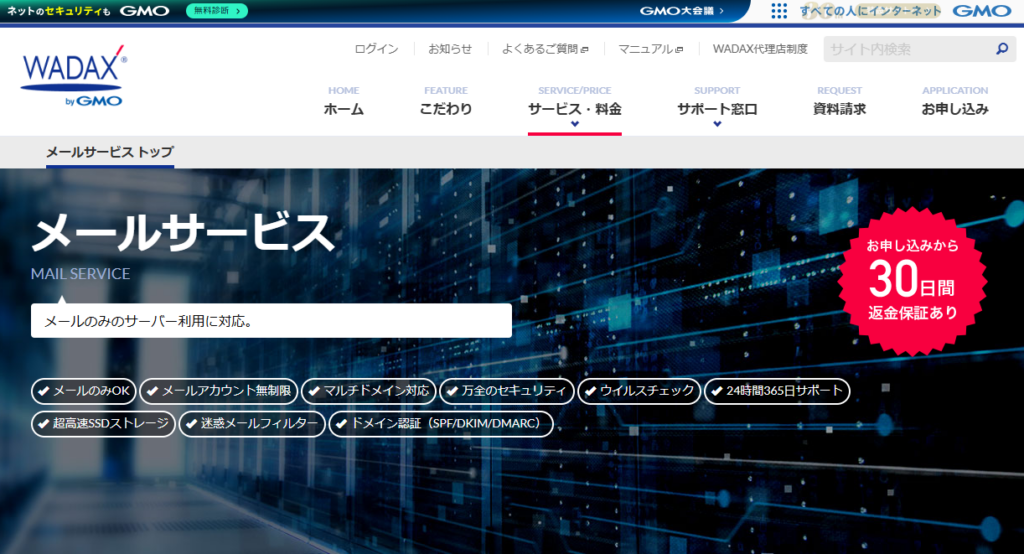Screen dimensions: 1024x554
Task: Open the GMO大会議 banner link
Action: pos(682,11)
